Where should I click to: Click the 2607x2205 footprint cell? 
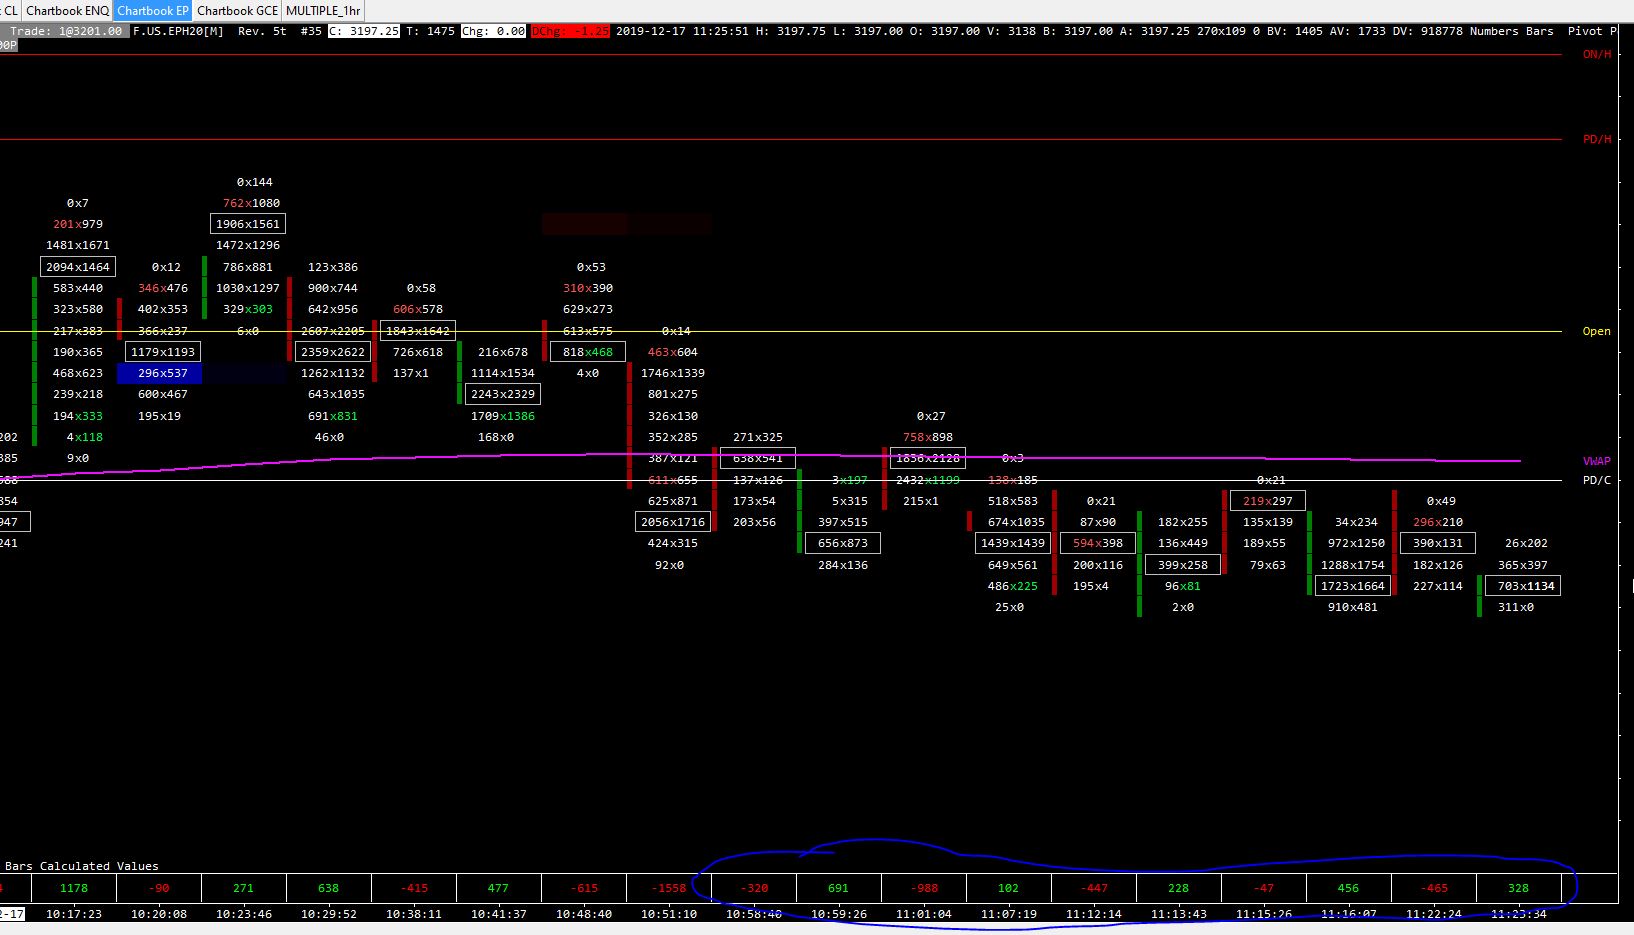333,331
